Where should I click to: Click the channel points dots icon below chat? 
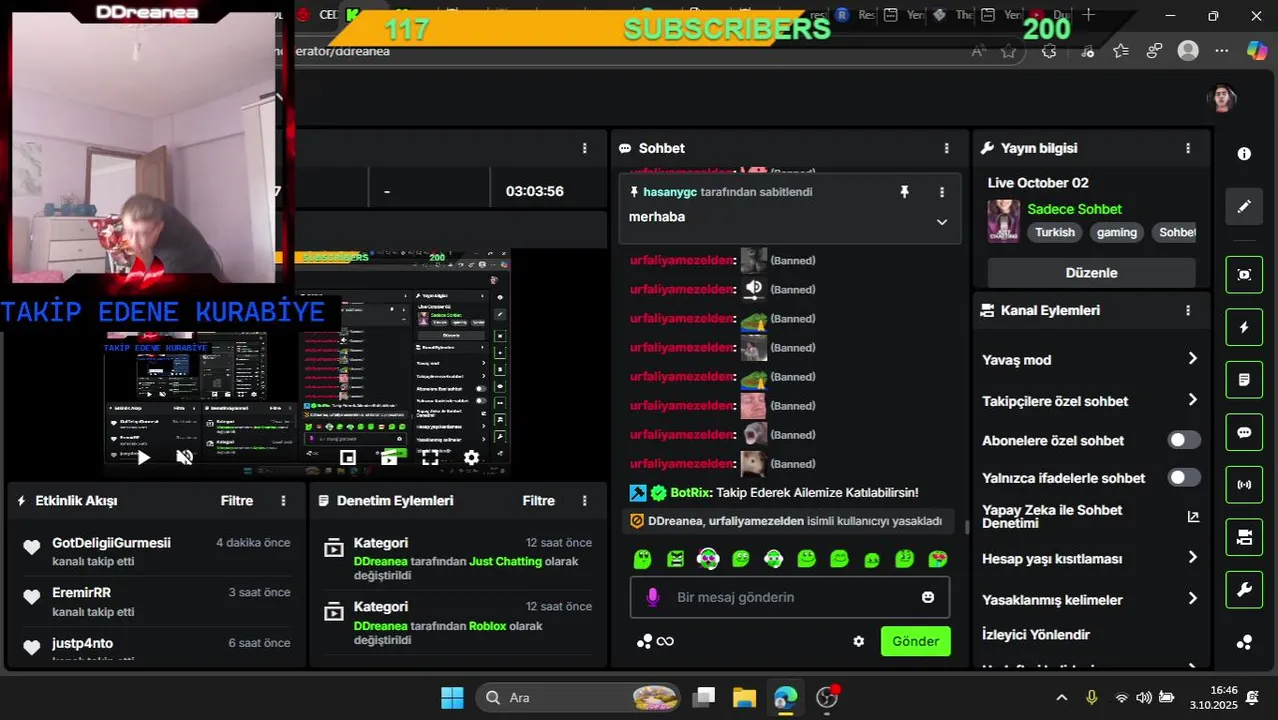click(644, 641)
